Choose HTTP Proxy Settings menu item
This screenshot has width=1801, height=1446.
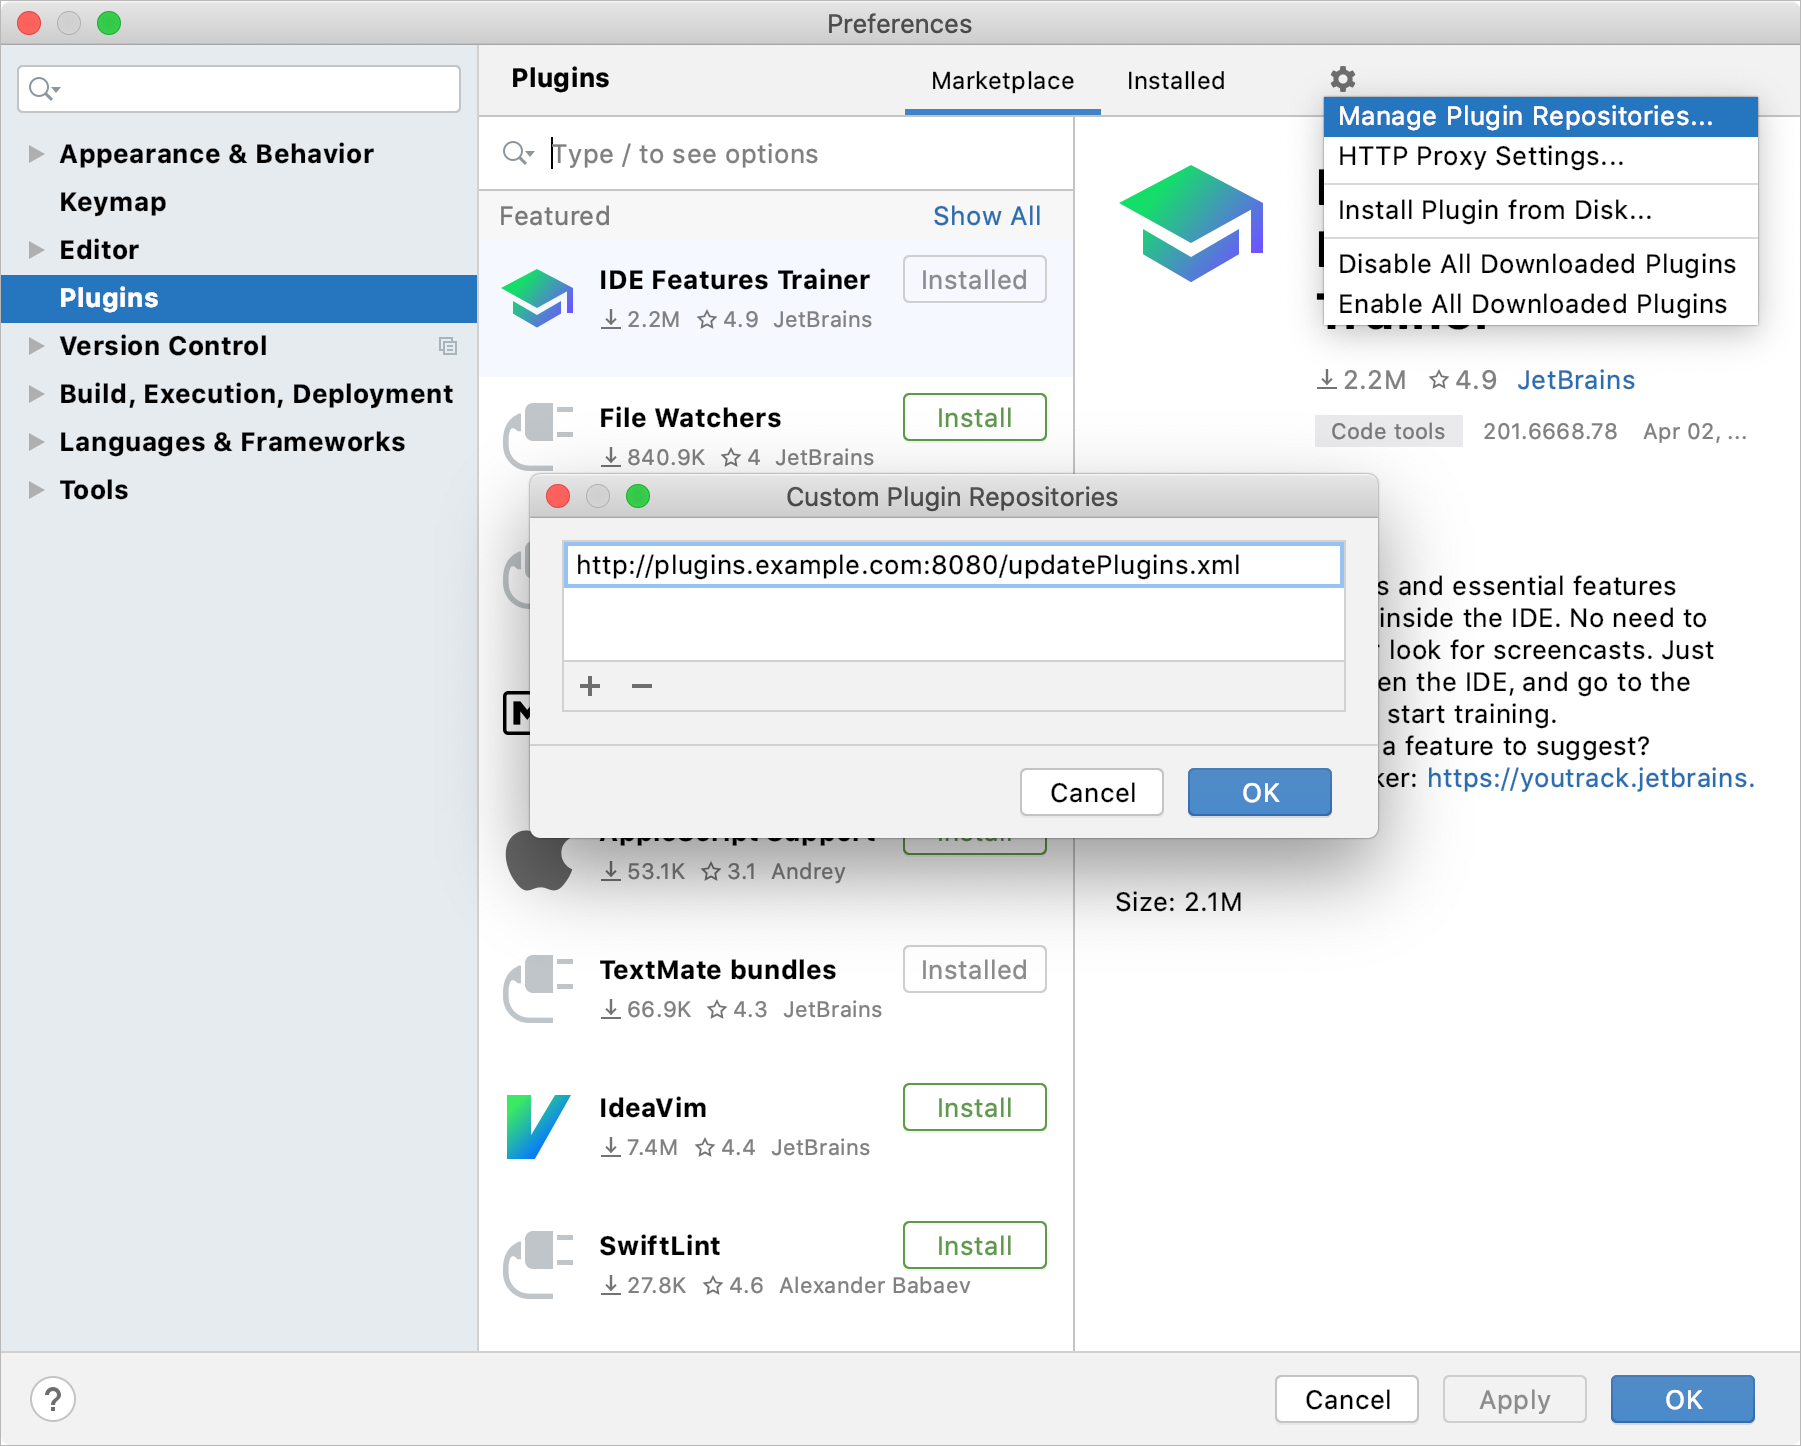tap(1540, 157)
